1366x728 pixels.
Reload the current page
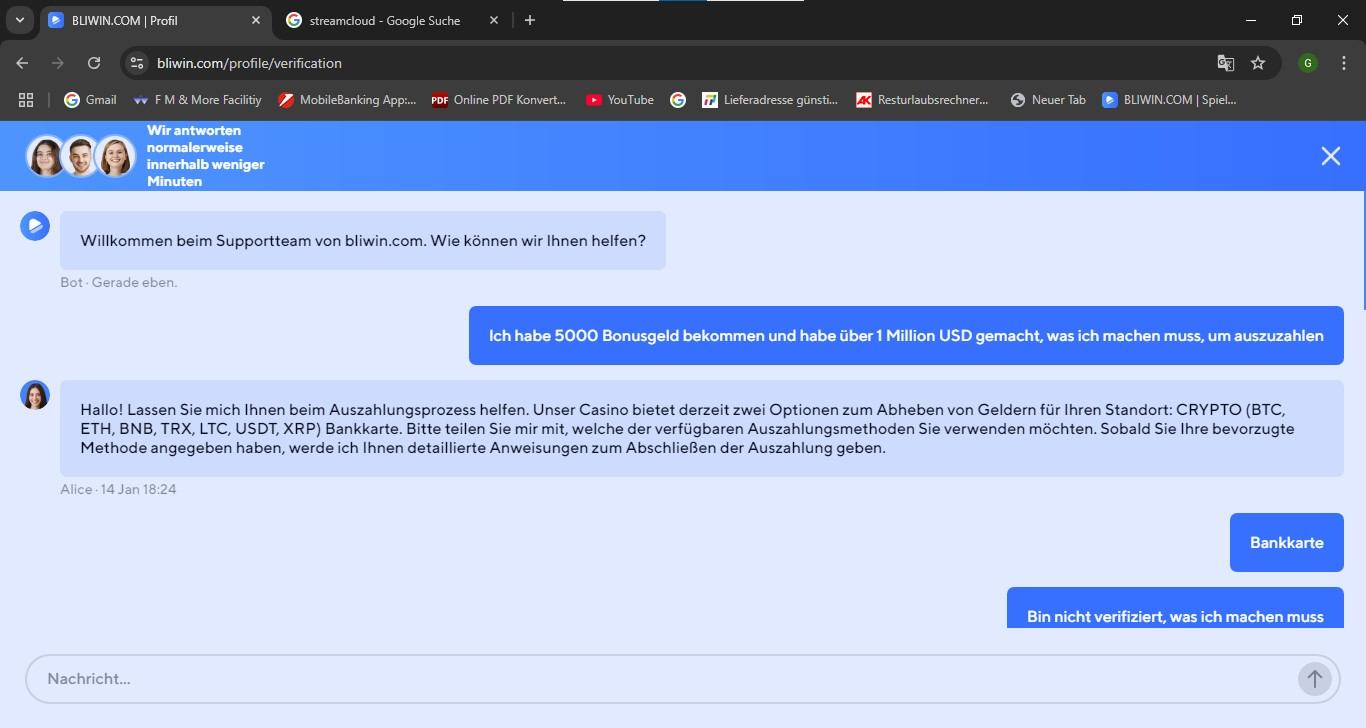[x=94, y=63]
